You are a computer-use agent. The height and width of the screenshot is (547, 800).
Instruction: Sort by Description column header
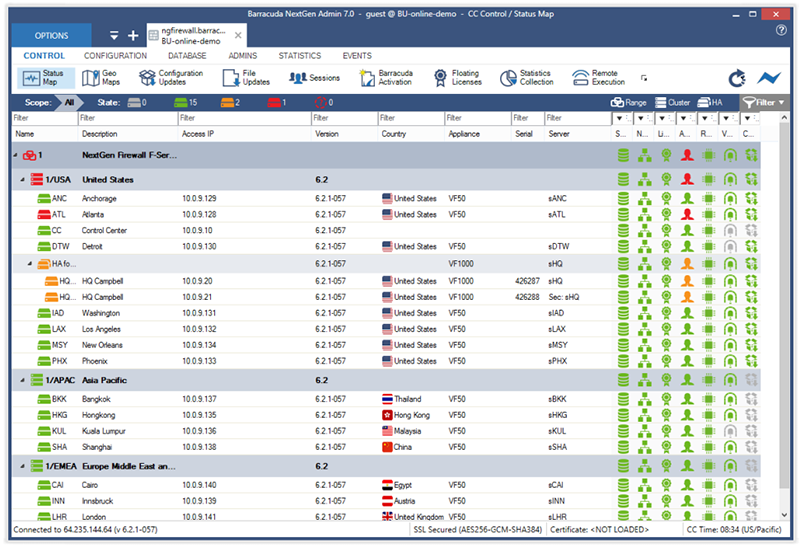pos(128,134)
